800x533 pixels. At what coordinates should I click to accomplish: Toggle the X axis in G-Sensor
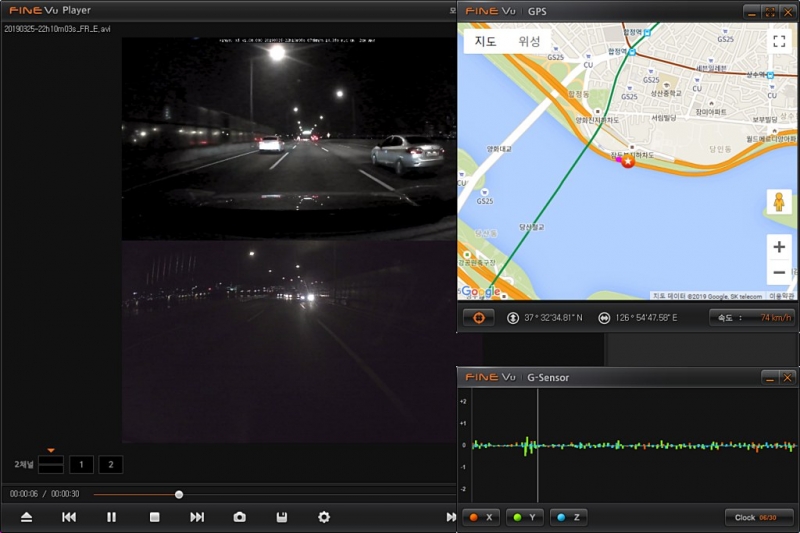pos(482,517)
